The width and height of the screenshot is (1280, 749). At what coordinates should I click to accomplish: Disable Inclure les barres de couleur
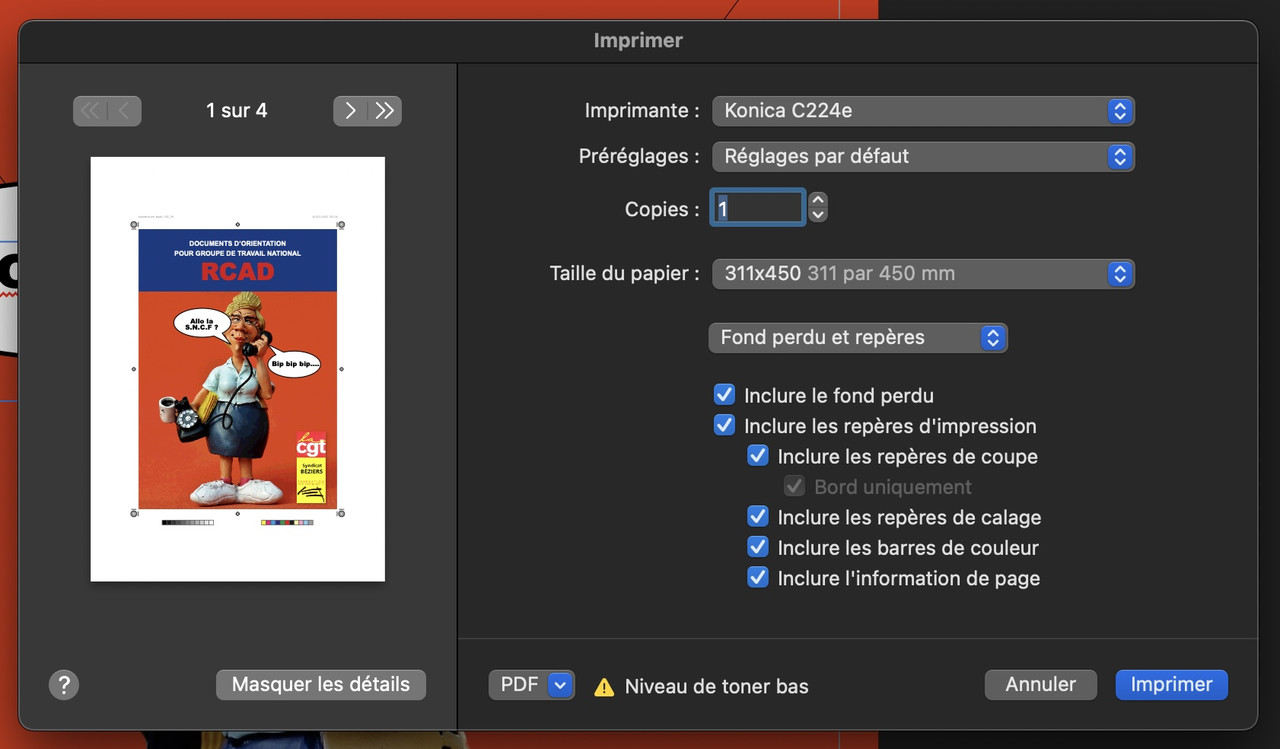758,546
